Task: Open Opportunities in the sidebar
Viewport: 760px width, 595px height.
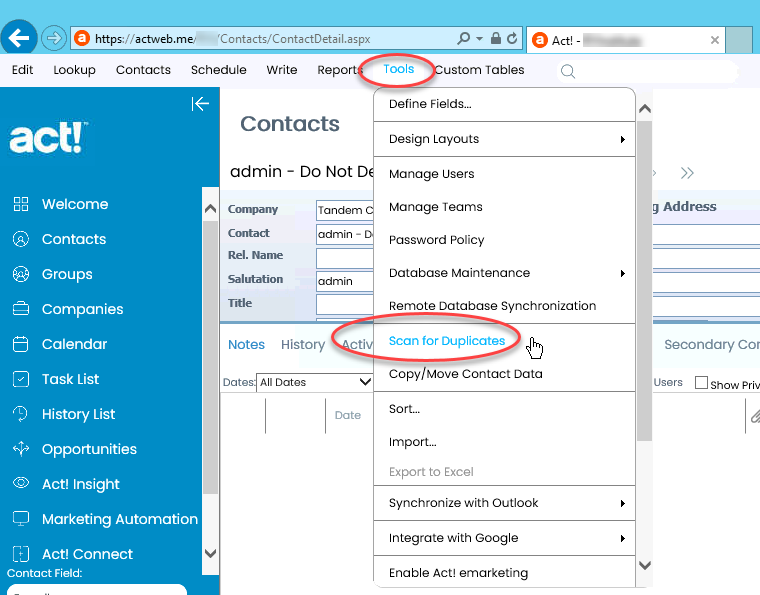Action: tap(89, 449)
